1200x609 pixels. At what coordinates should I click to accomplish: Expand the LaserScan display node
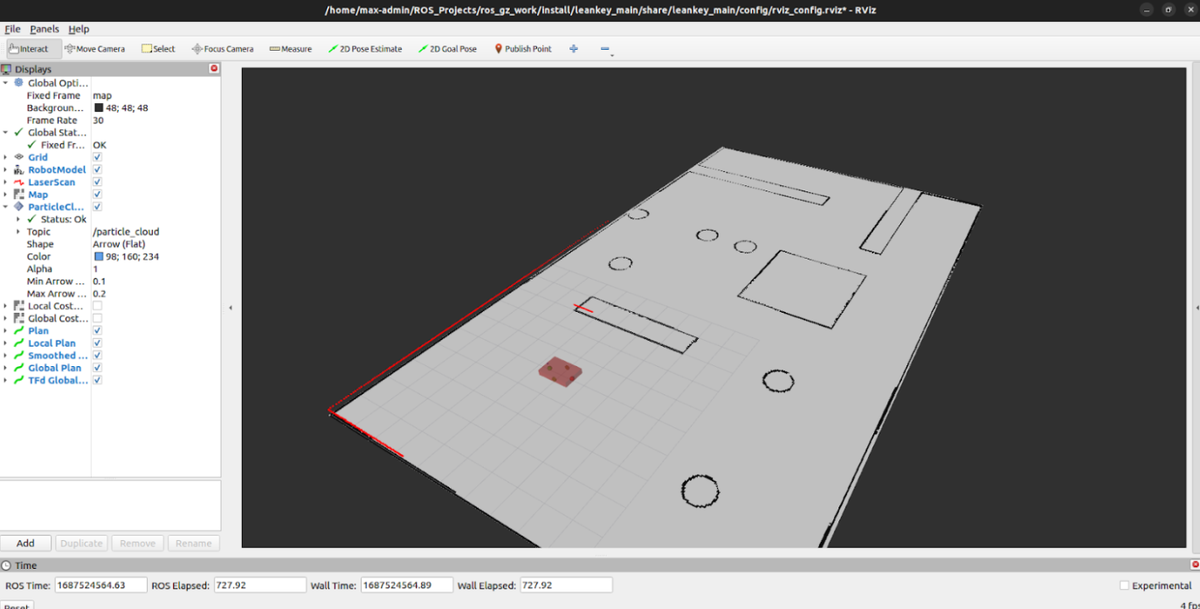point(5,182)
